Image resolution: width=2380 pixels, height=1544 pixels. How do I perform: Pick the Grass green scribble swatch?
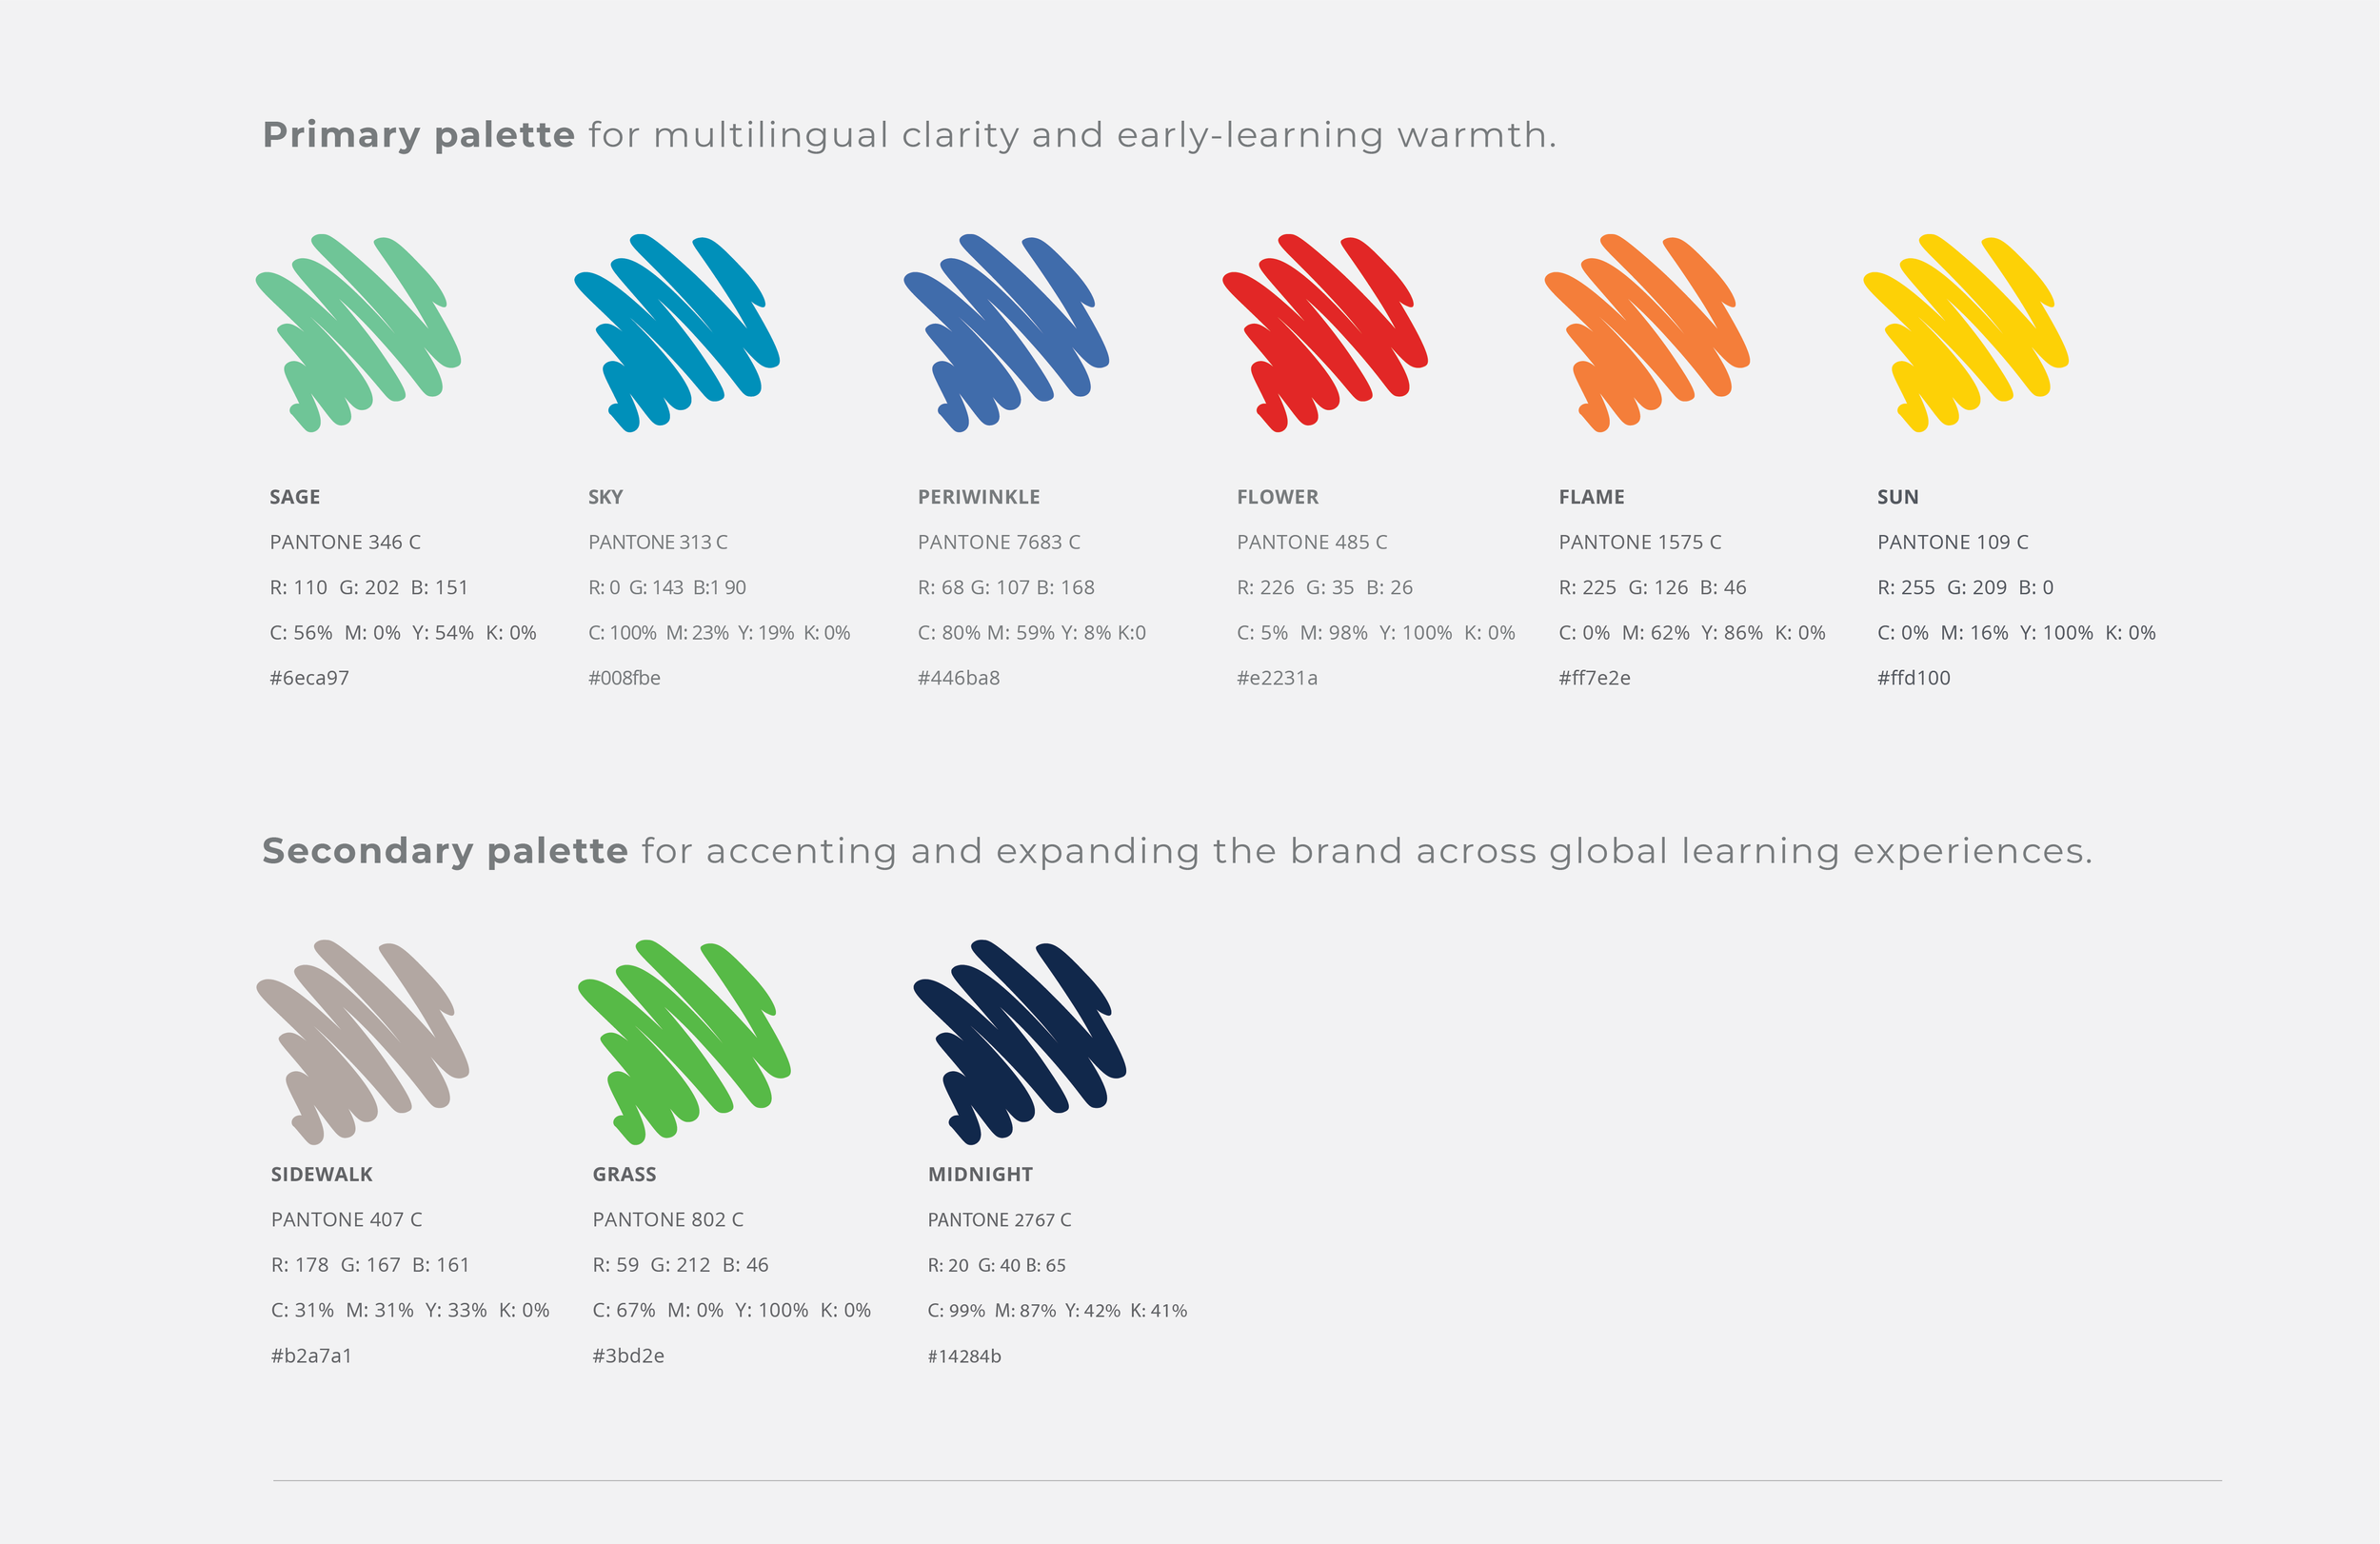(x=685, y=1042)
